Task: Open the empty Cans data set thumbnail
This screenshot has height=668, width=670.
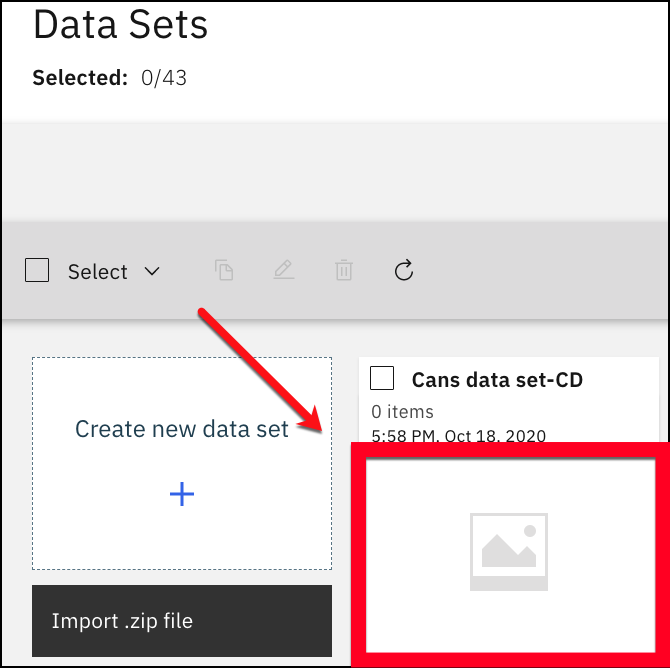Action: point(511,555)
